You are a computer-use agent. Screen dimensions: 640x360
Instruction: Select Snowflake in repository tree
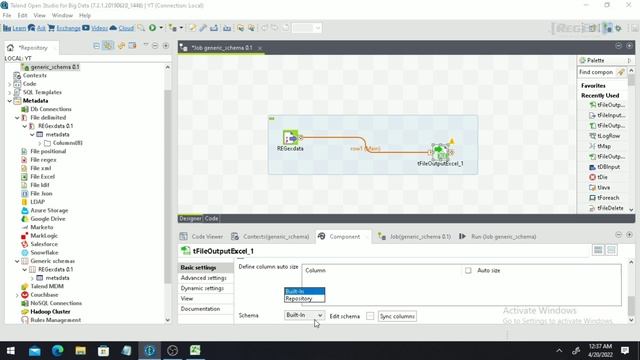coord(44,253)
